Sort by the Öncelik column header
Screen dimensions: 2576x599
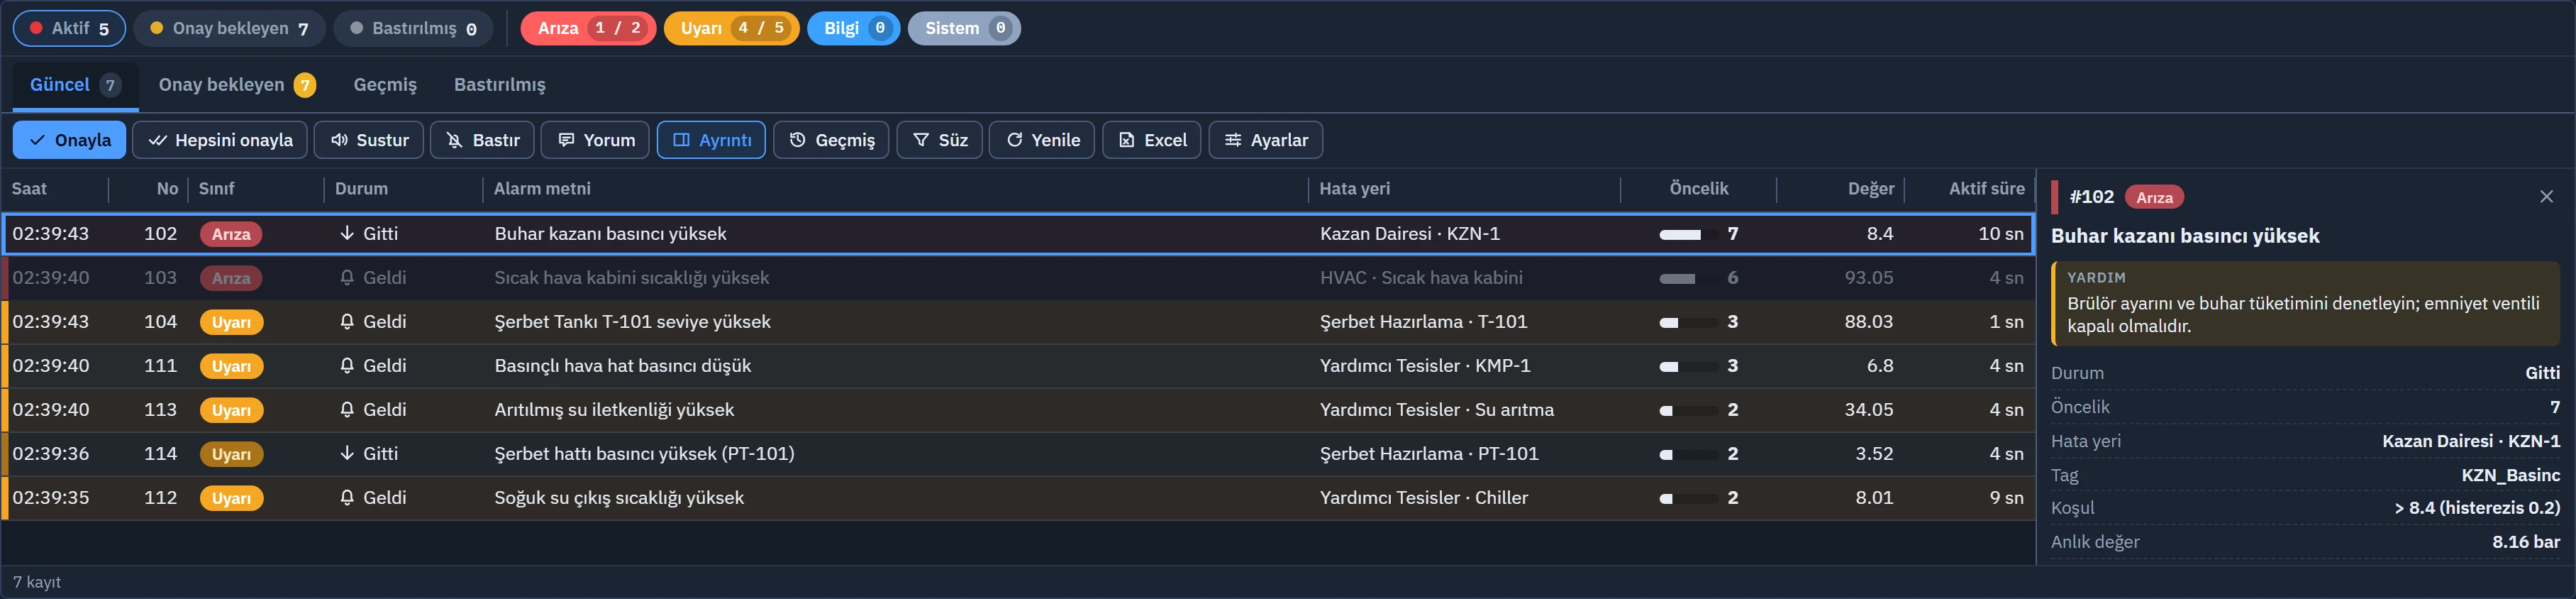[x=1698, y=189]
